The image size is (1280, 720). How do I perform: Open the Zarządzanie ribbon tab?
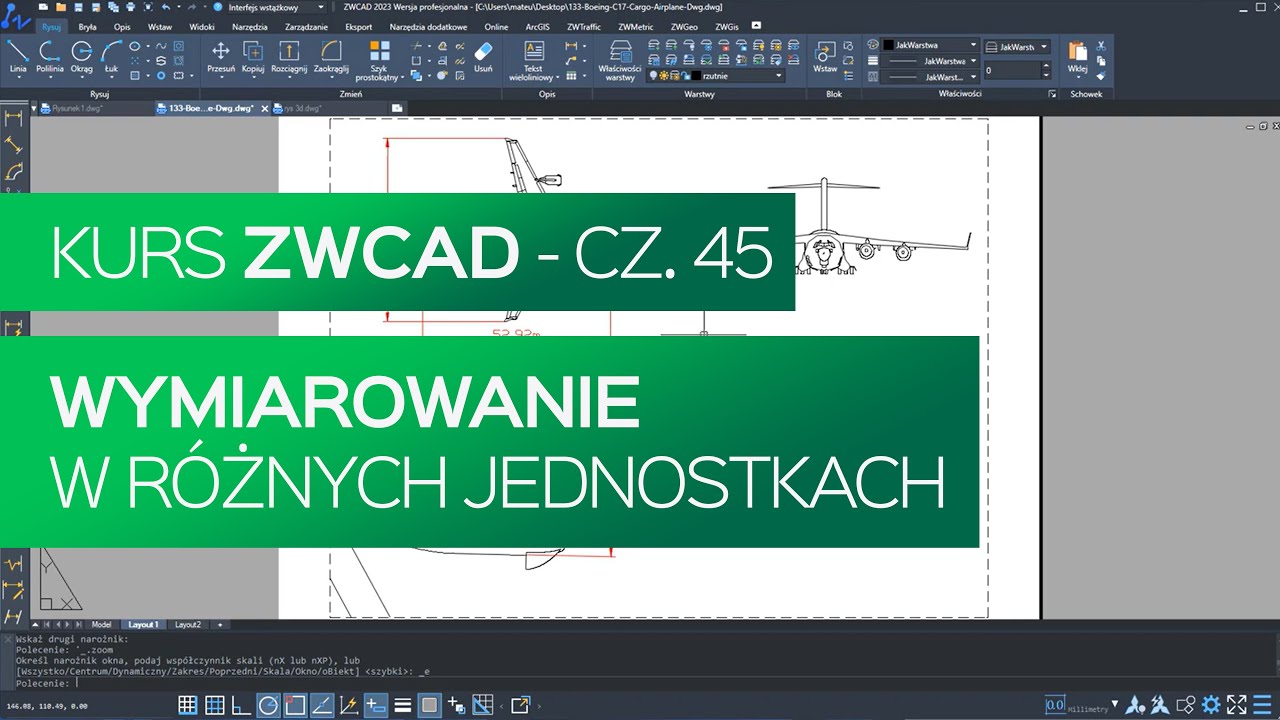[308, 27]
